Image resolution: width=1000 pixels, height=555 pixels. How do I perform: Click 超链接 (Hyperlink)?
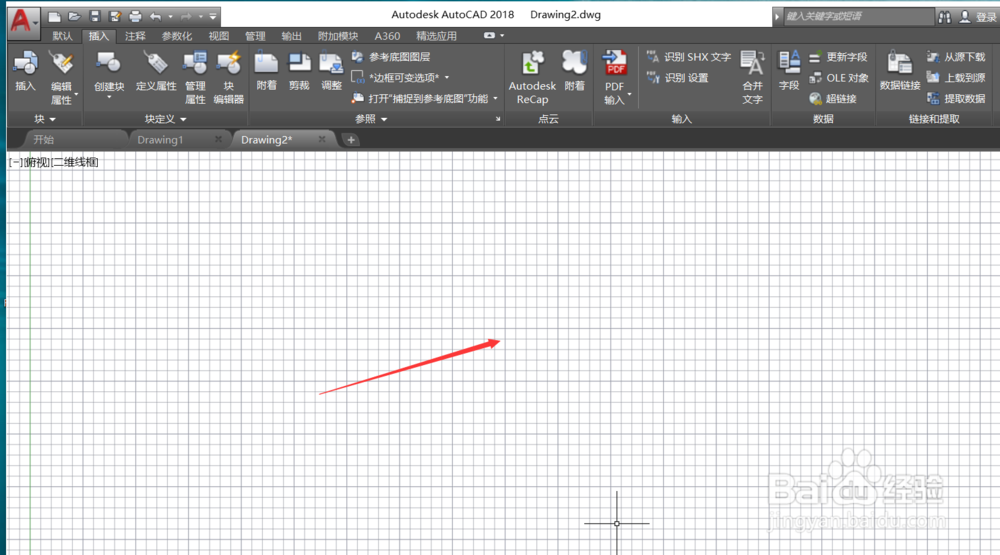pyautogui.click(x=833, y=99)
